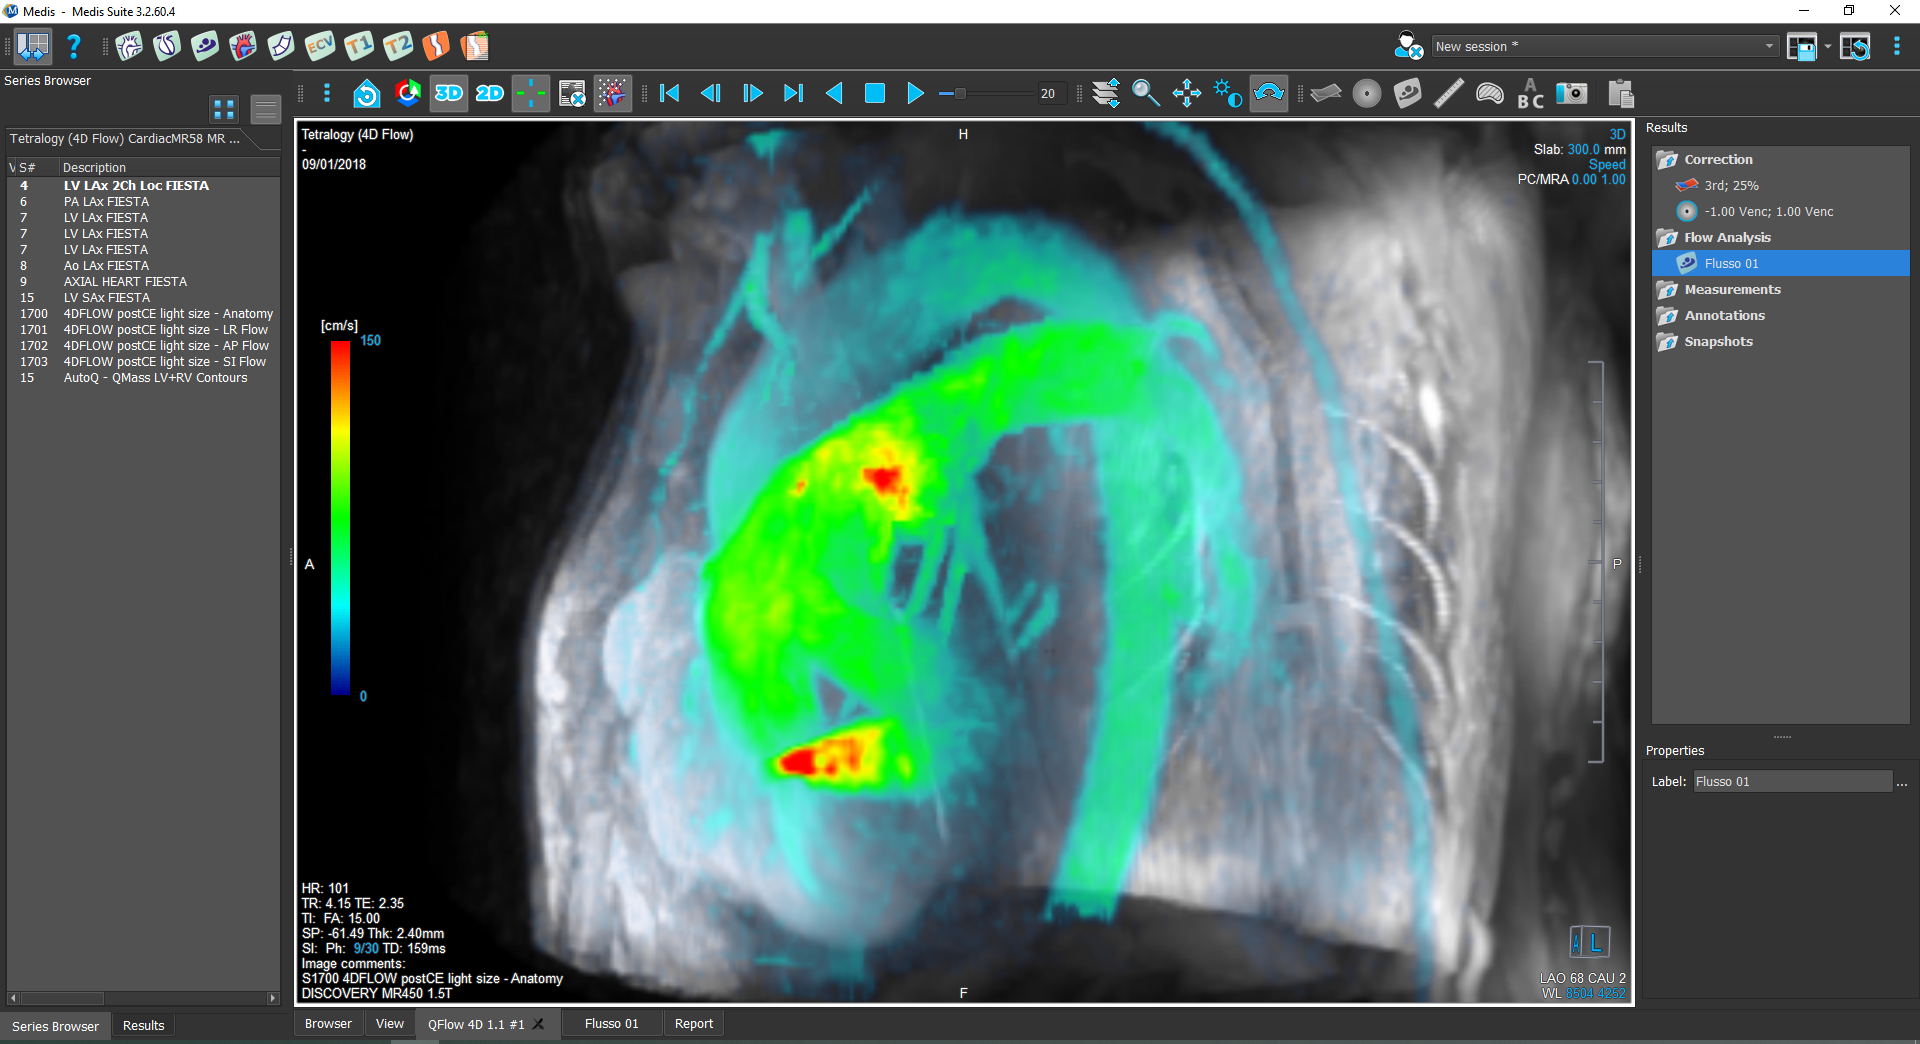Screen dimensions: 1920x1044
Task: Toggle the 3D view mode
Action: (449, 93)
